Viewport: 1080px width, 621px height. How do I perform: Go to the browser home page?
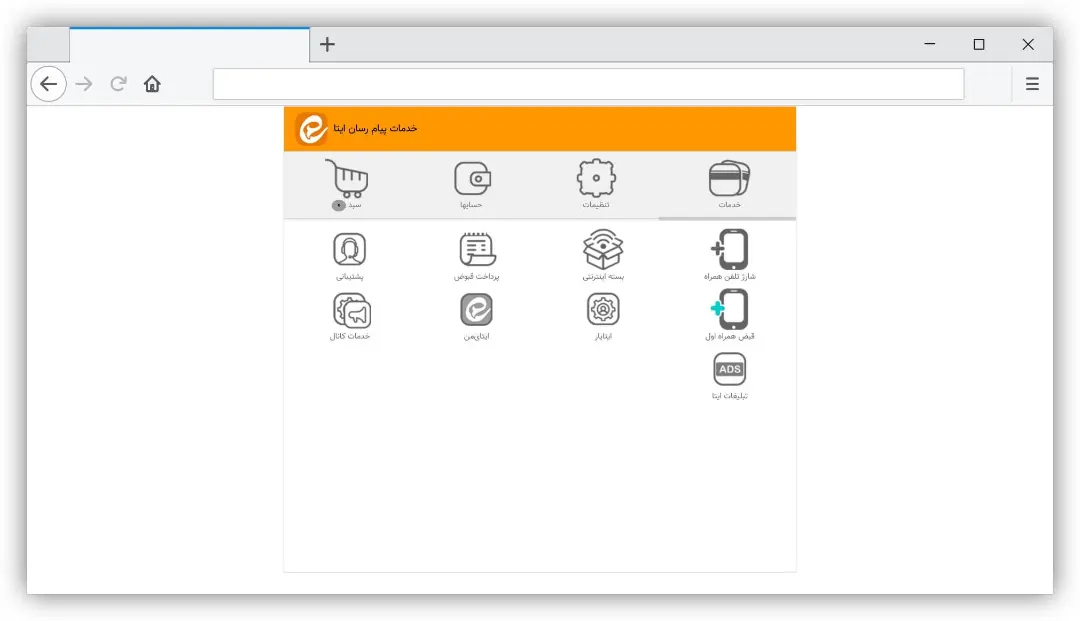pos(152,84)
